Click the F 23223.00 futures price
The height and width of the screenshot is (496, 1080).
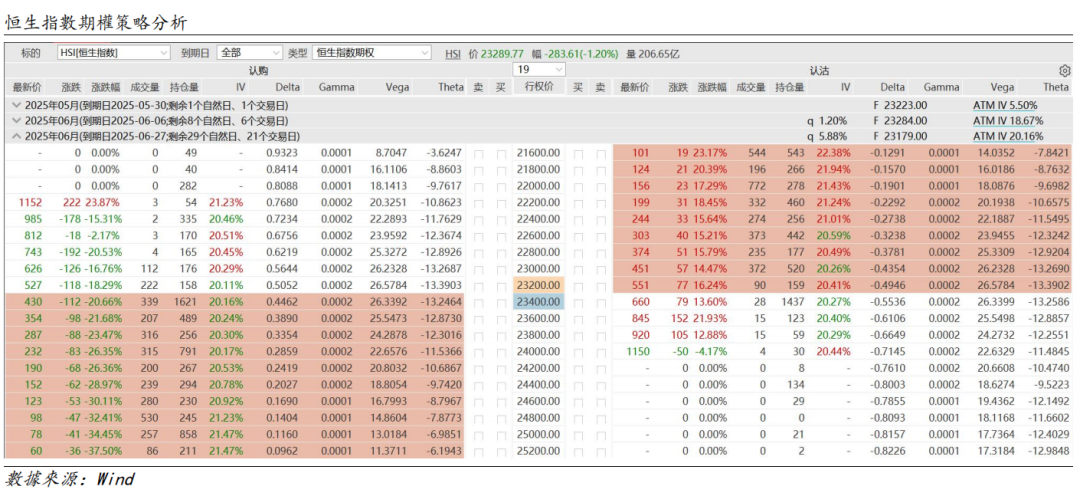click(x=900, y=105)
